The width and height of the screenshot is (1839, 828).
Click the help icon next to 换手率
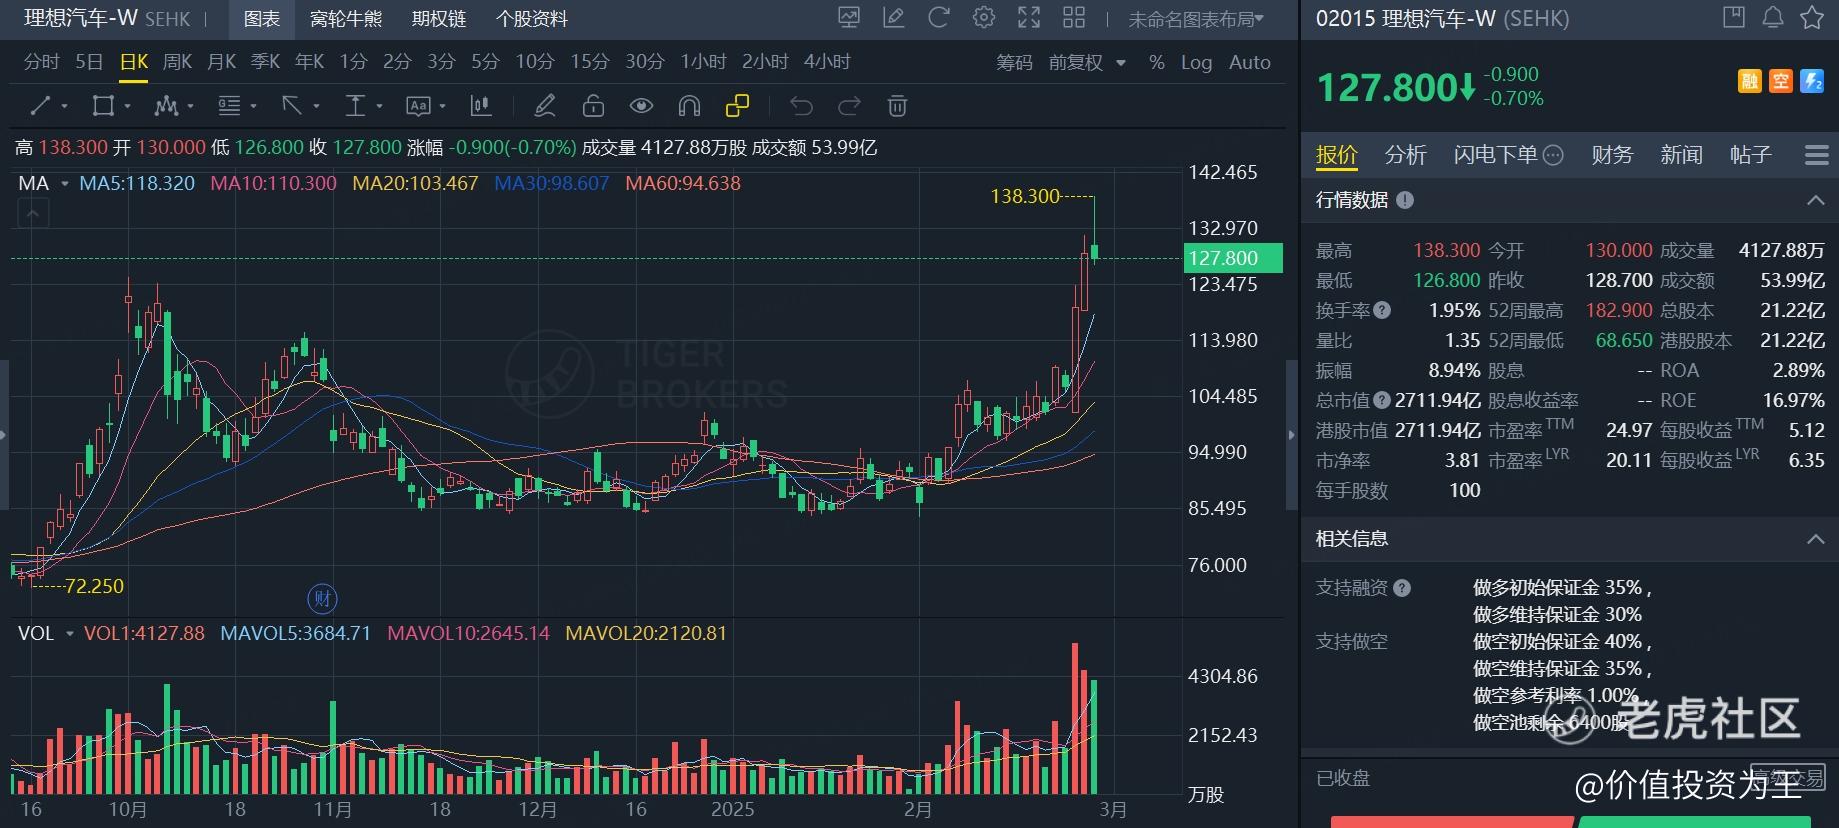(1382, 310)
